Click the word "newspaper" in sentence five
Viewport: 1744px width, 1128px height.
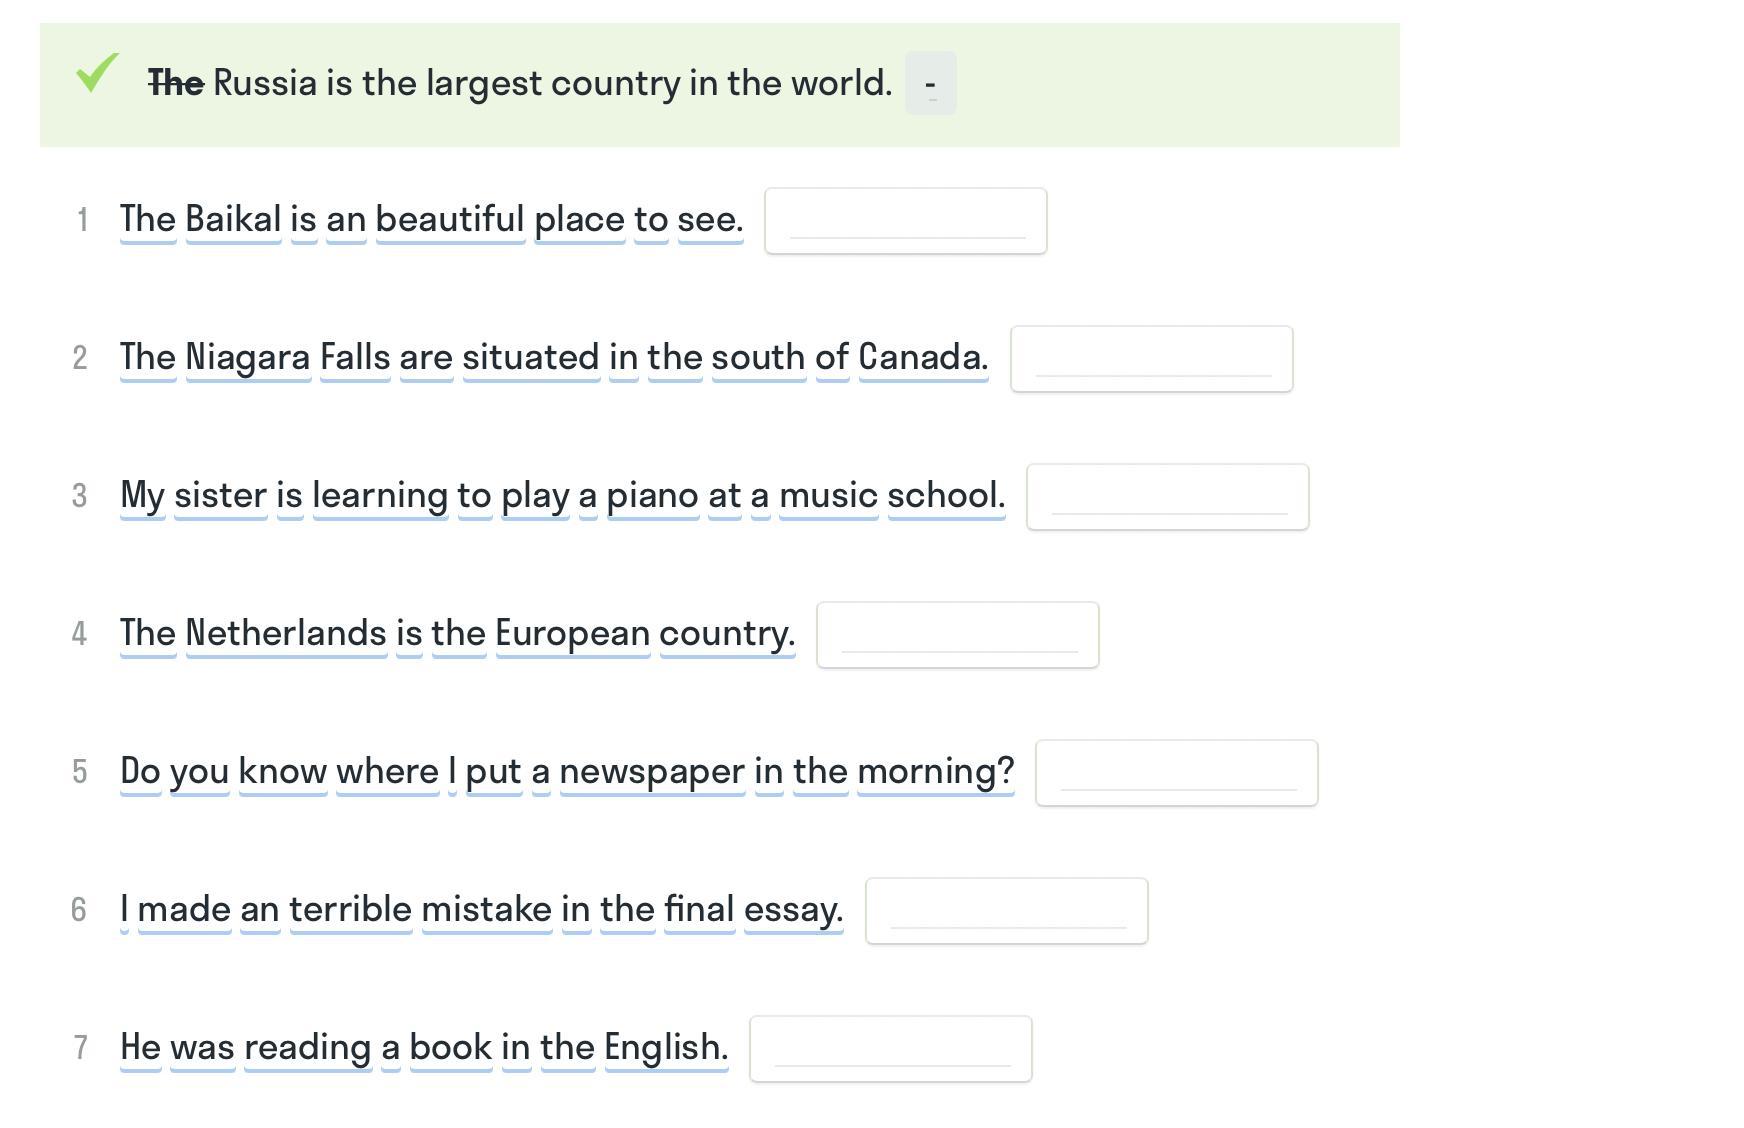coord(651,771)
